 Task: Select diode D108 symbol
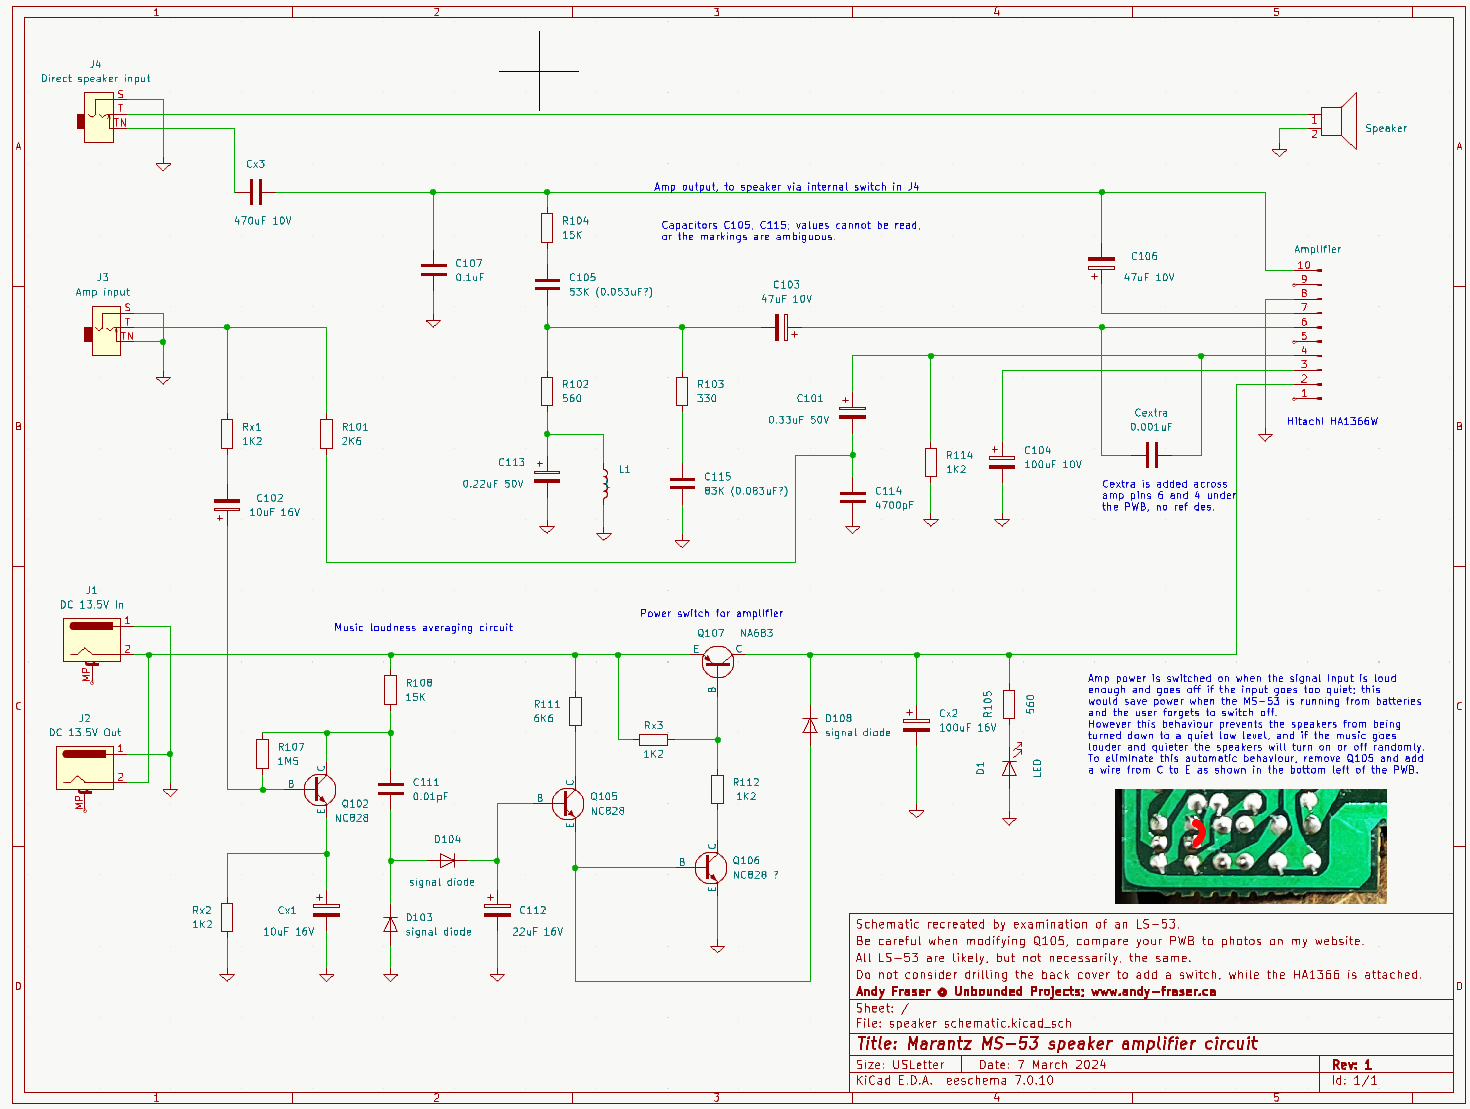coord(810,725)
